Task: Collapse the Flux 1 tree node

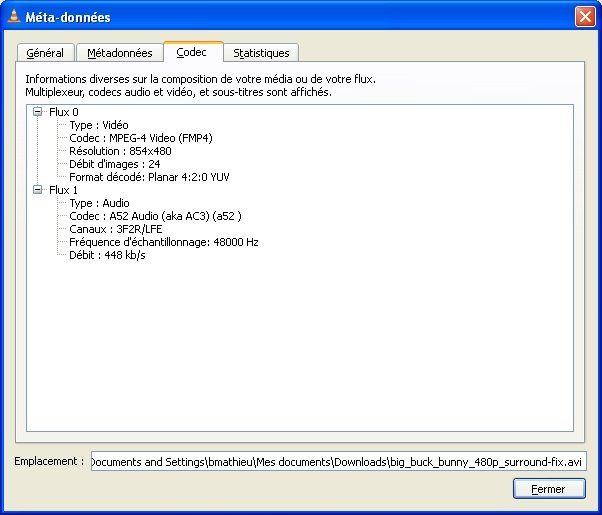Action: (x=38, y=190)
